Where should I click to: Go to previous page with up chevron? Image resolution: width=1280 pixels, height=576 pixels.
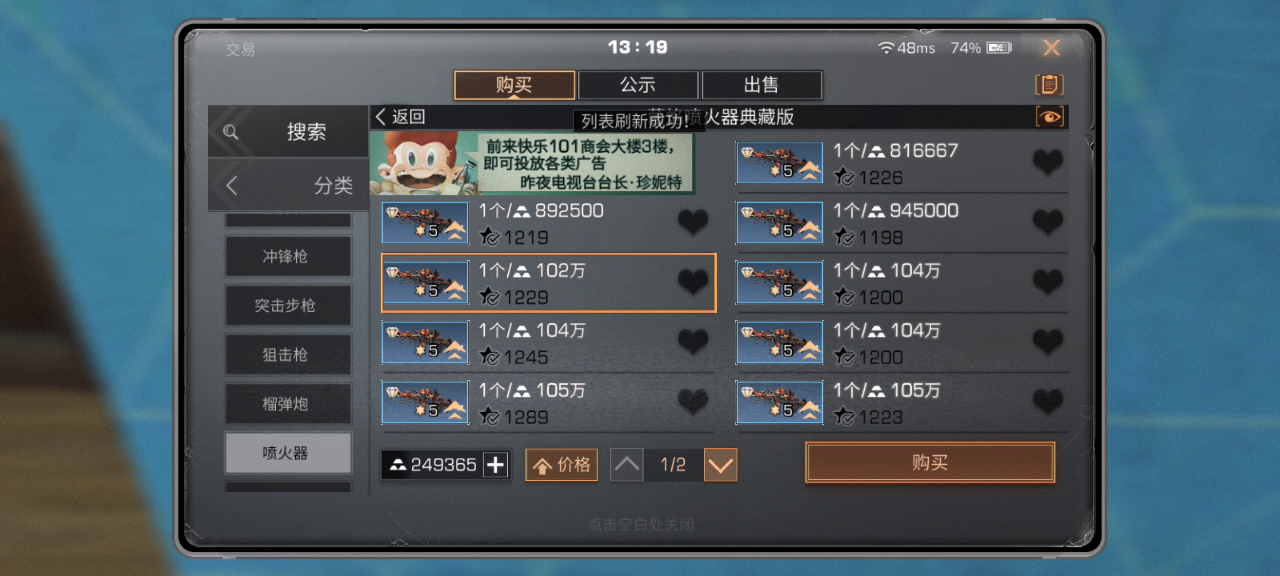(627, 465)
